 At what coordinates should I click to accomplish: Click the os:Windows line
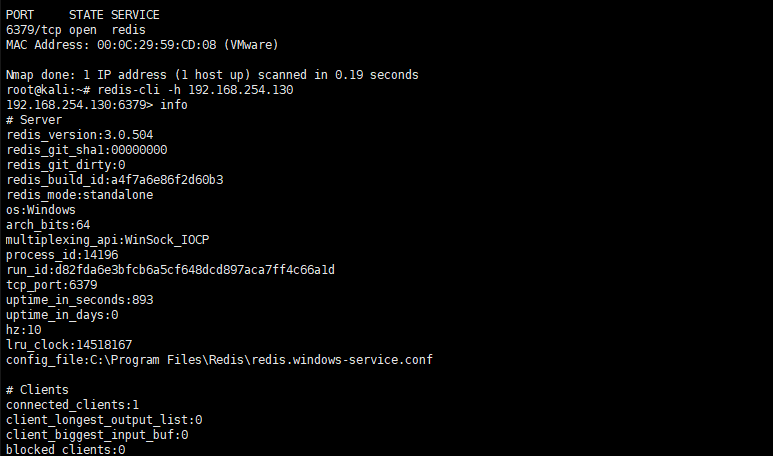tap(41, 210)
